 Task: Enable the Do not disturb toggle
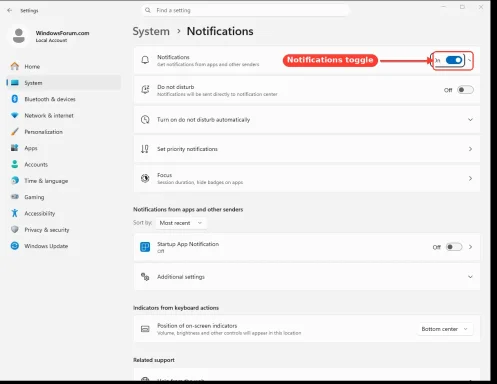[465, 90]
